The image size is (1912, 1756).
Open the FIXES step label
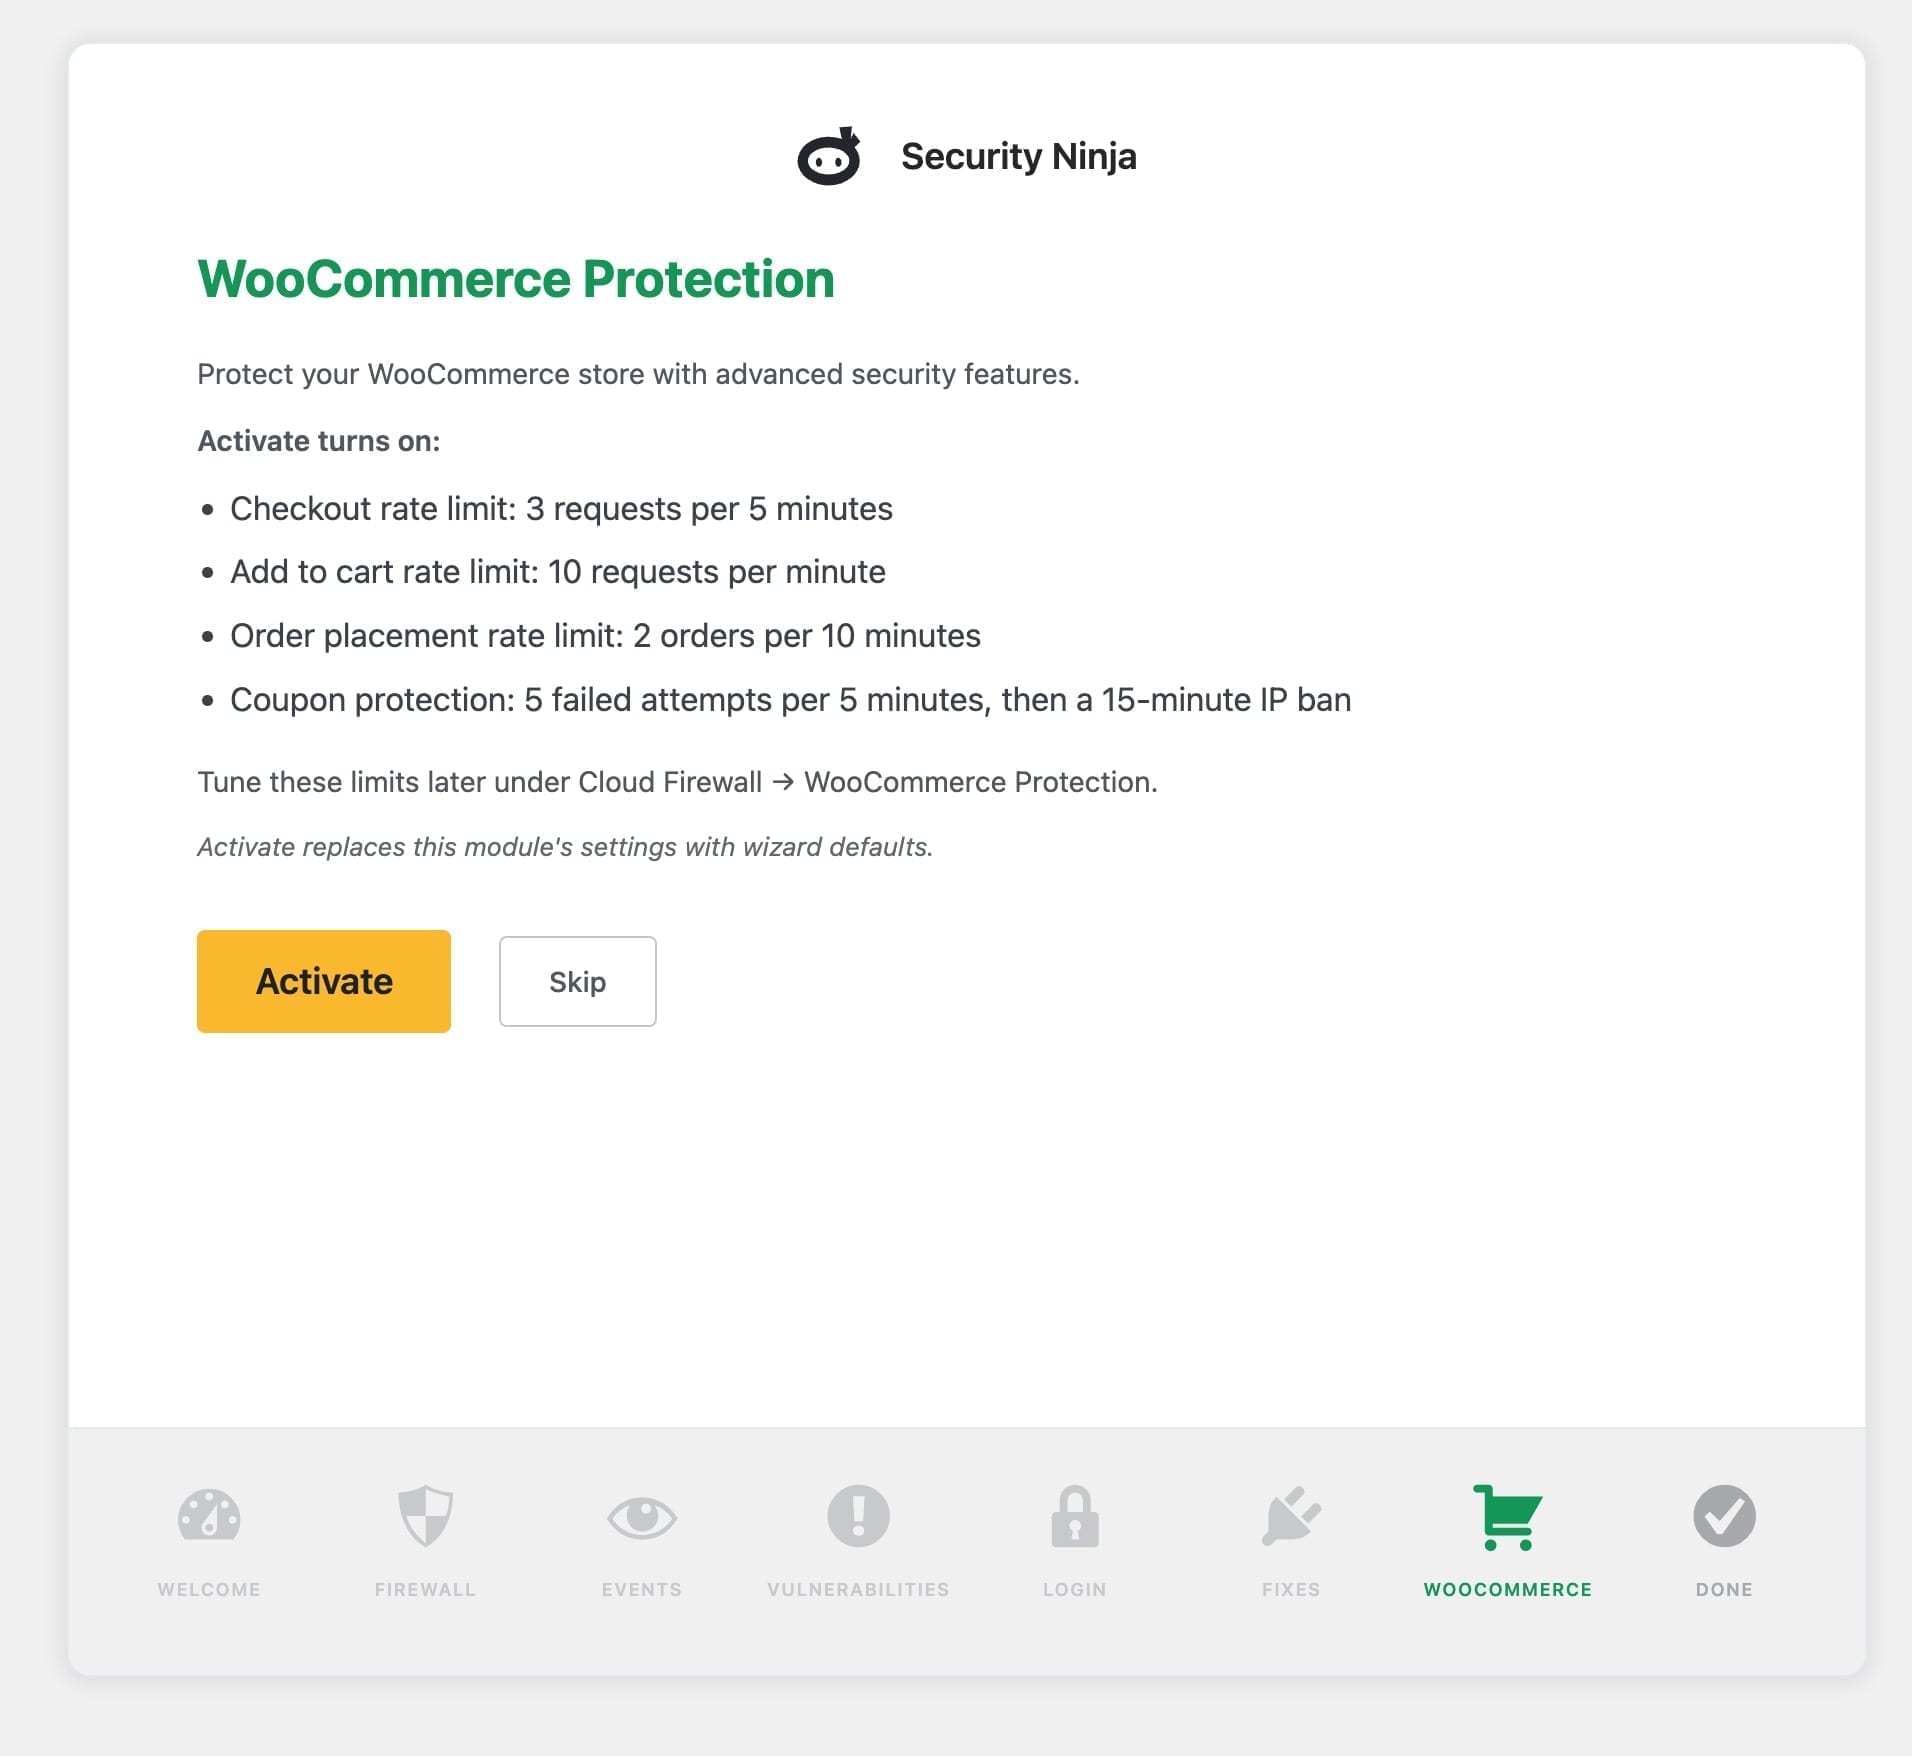pyautogui.click(x=1291, y=1589)
